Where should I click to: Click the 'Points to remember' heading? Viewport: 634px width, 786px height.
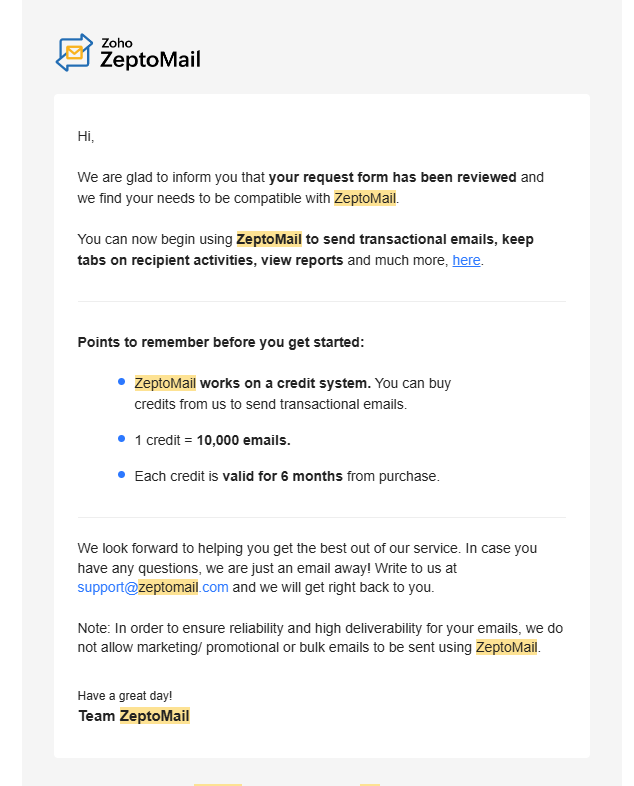221,342
